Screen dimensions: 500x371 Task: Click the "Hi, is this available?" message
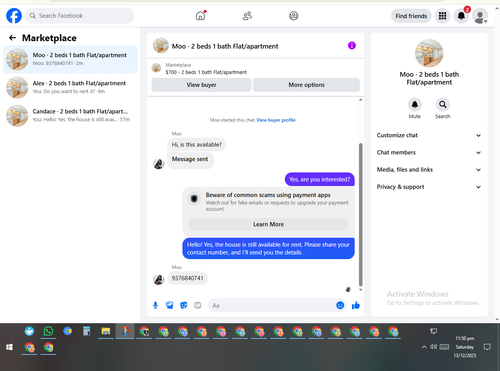point(197,145)
